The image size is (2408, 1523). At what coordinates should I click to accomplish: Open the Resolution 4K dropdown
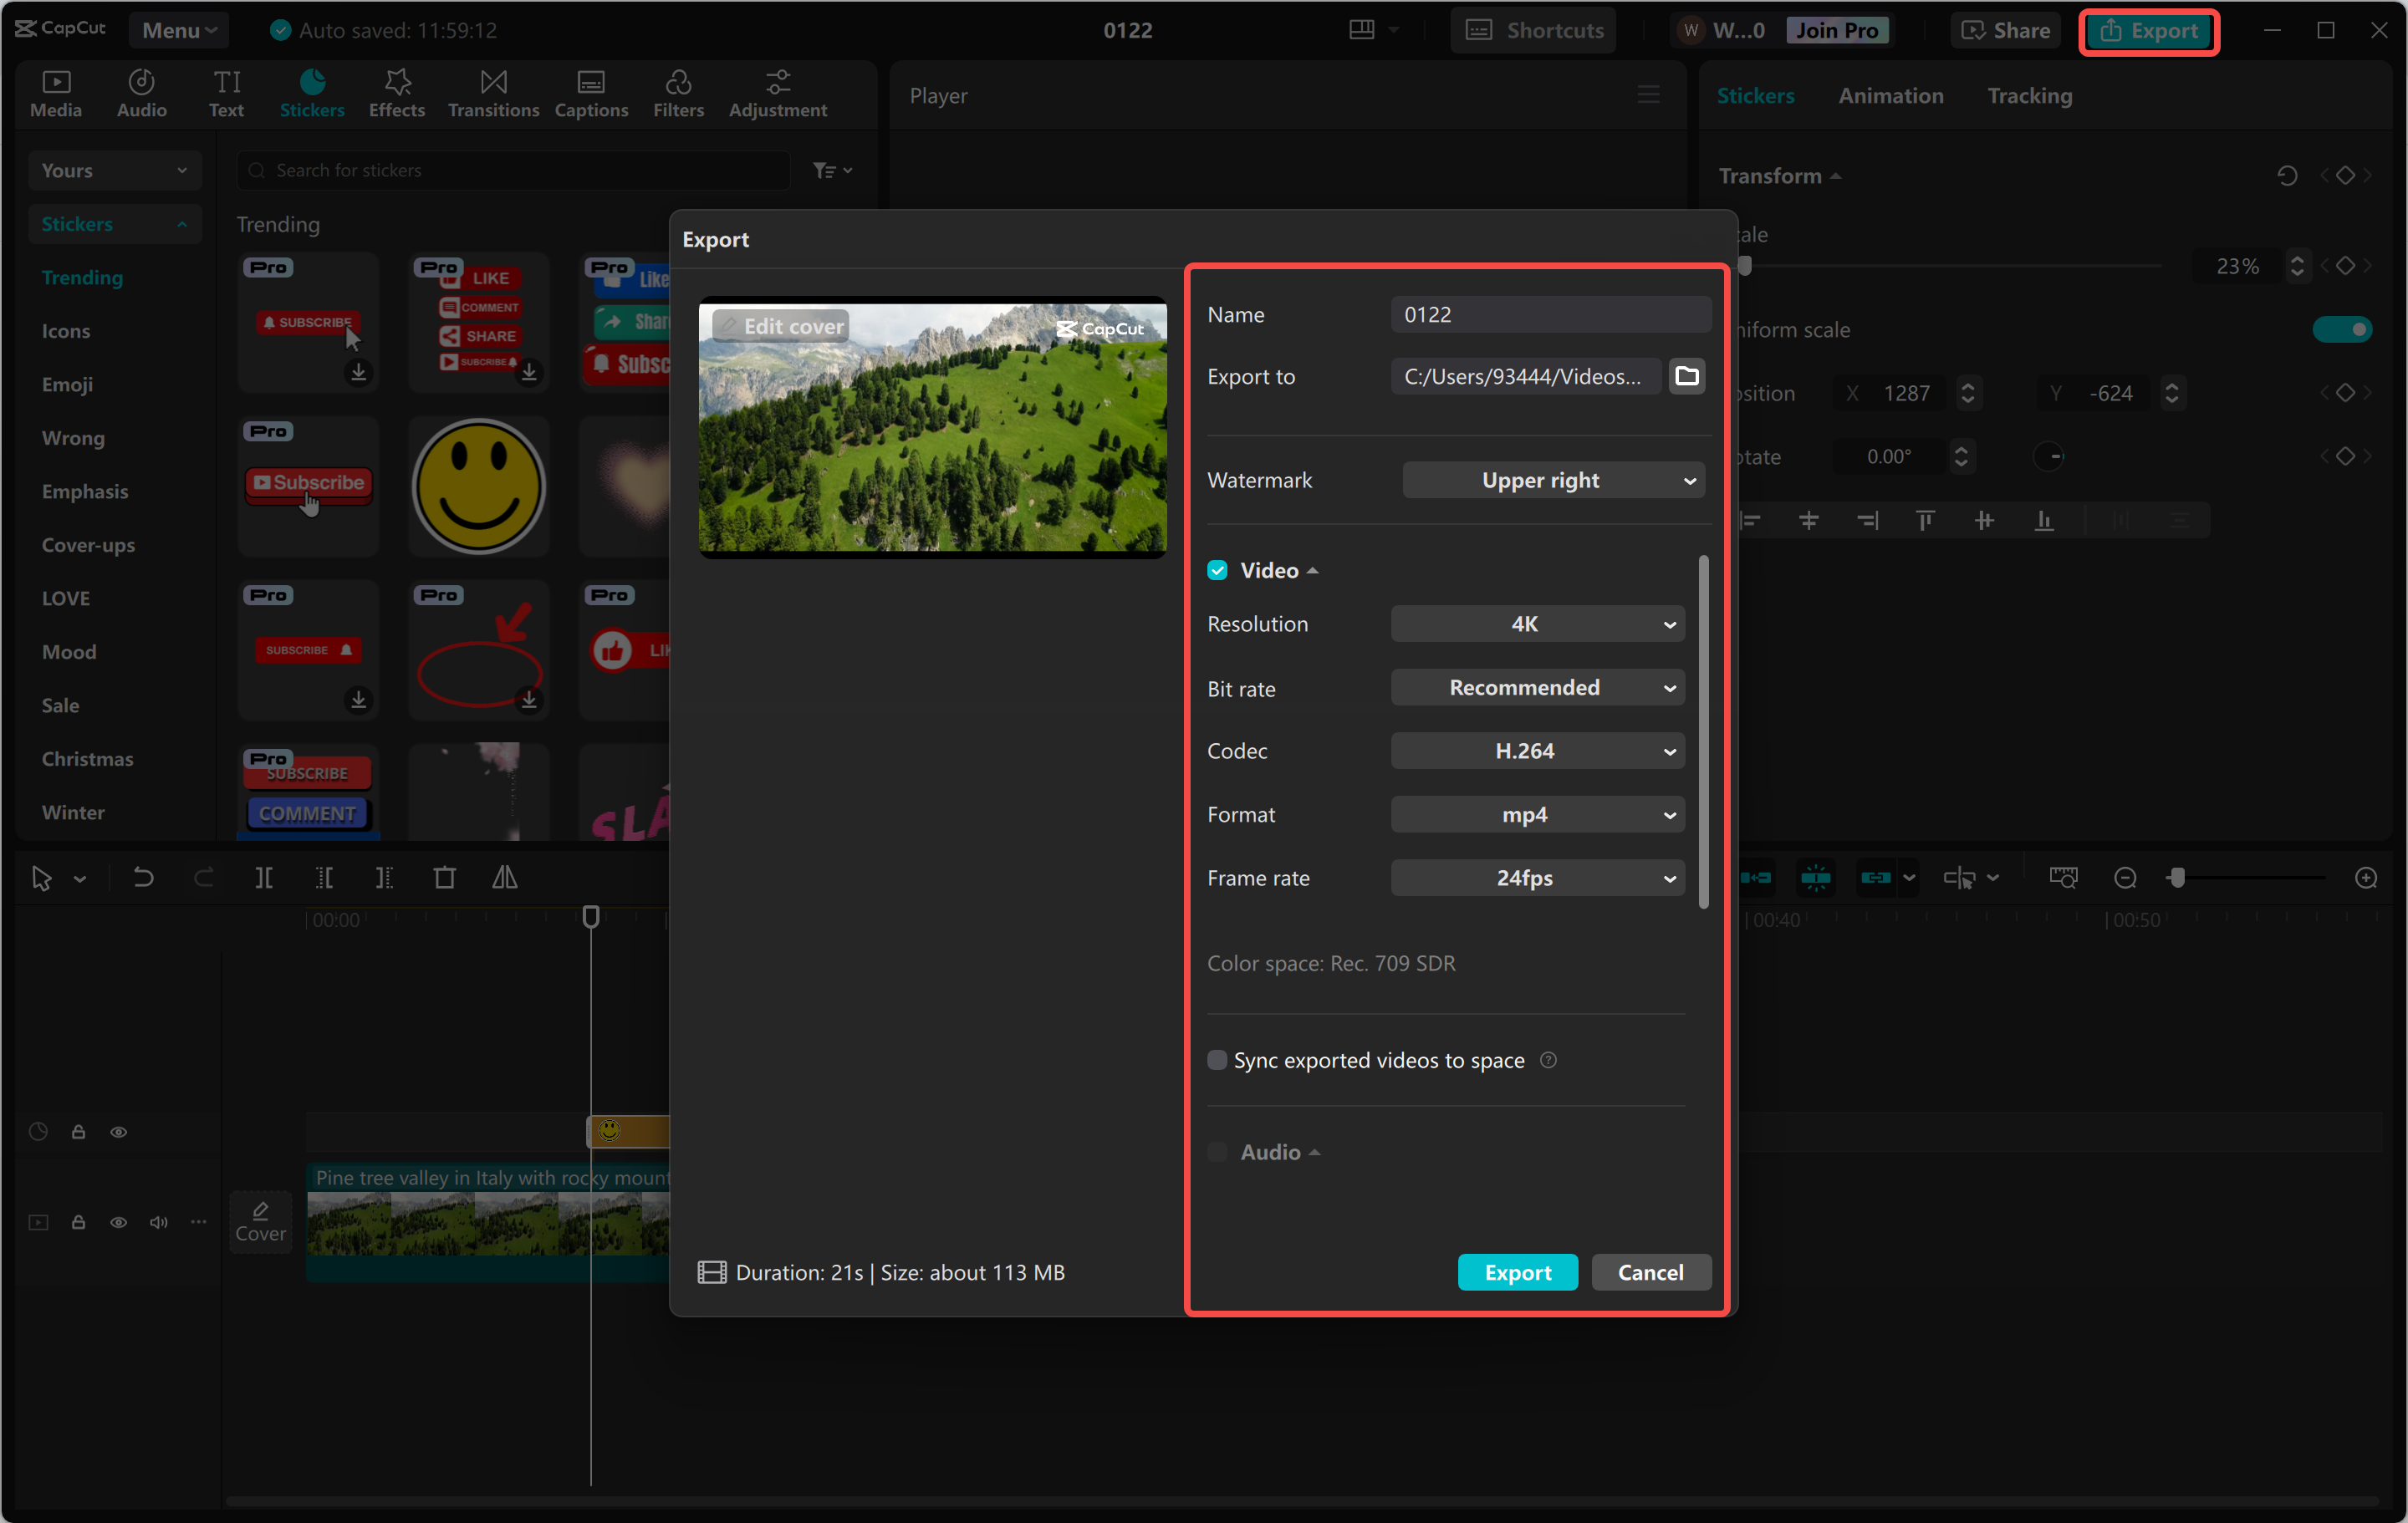click(x=1537, y=624)
